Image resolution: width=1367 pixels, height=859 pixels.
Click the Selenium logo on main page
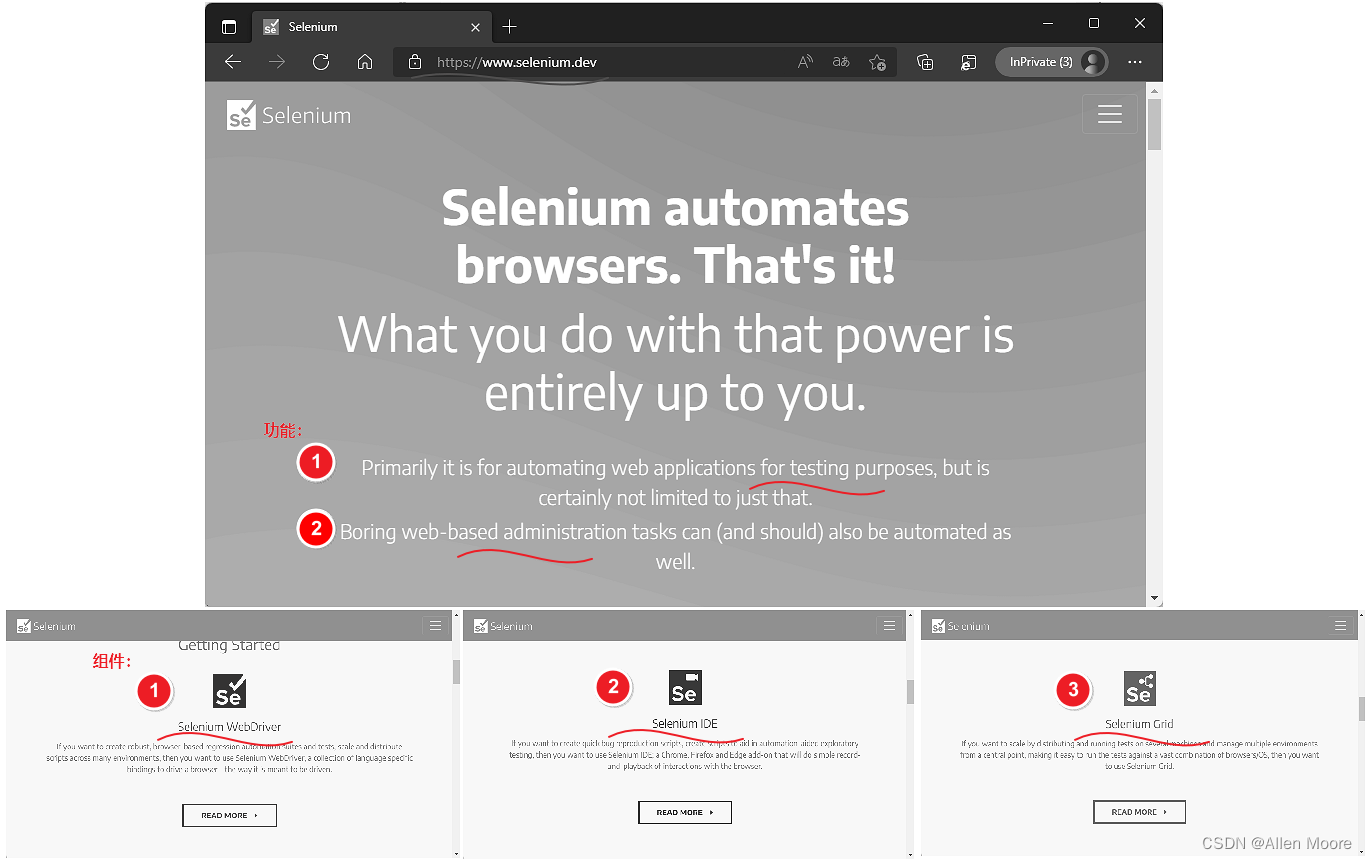tap(289, 115)
